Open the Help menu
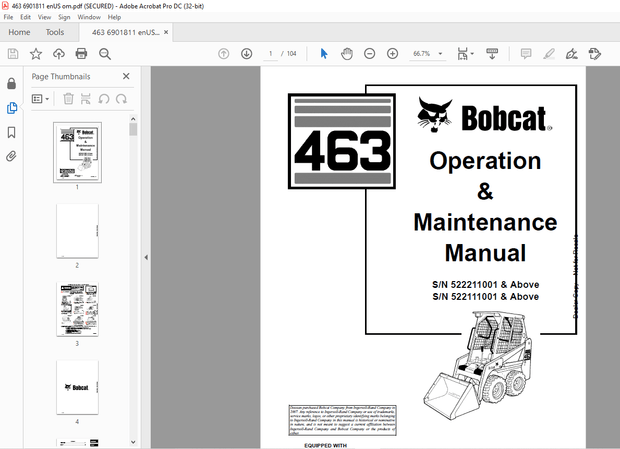 [114, 17]
